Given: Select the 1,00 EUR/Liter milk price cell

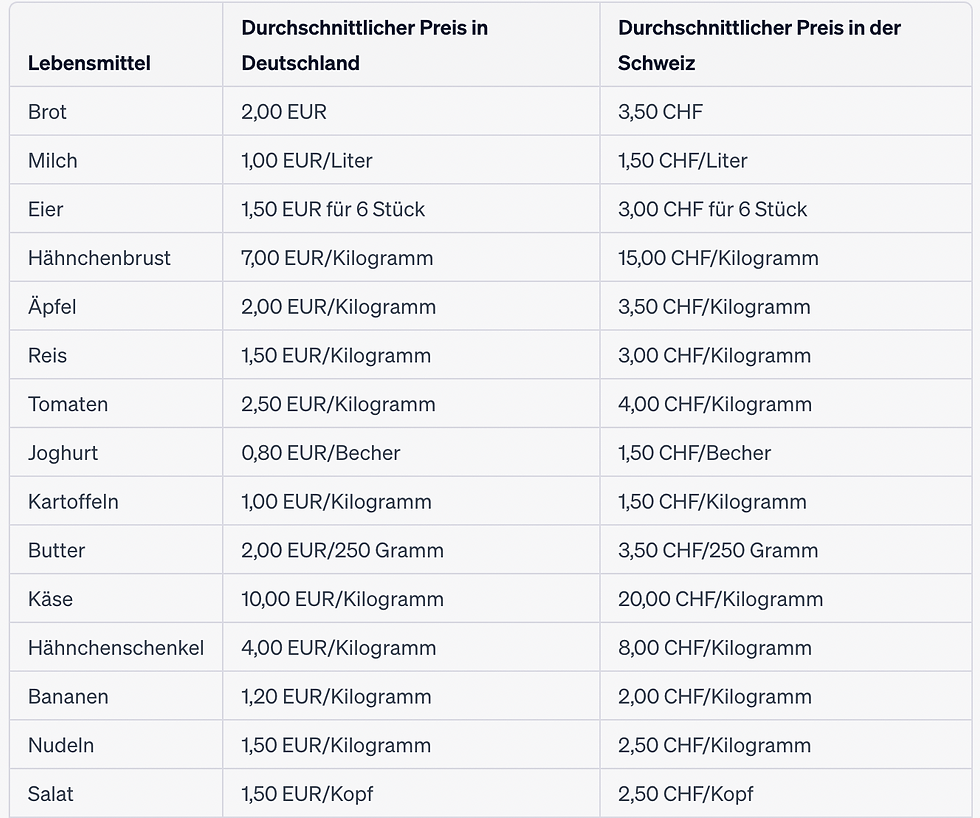Looking at the screenshot, I should coord(307,161).
